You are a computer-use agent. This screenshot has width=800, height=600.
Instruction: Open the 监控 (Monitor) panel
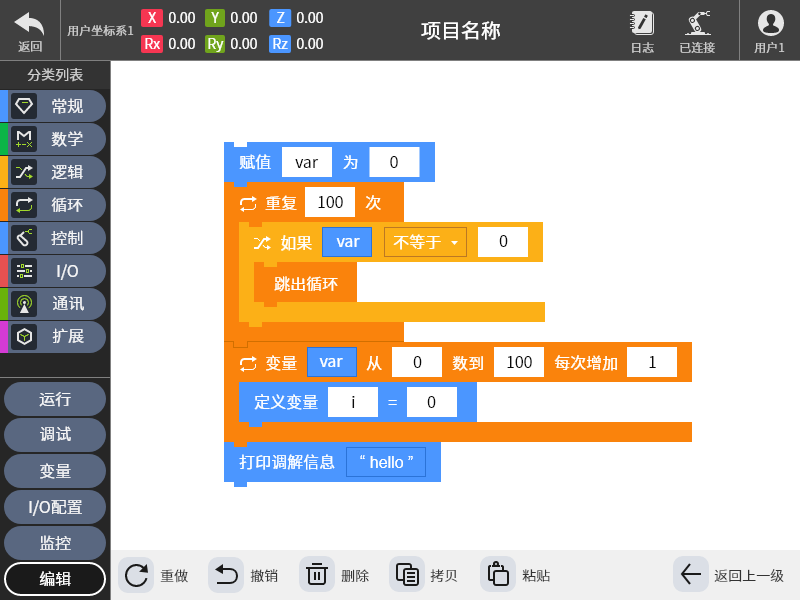pos(54,542)
